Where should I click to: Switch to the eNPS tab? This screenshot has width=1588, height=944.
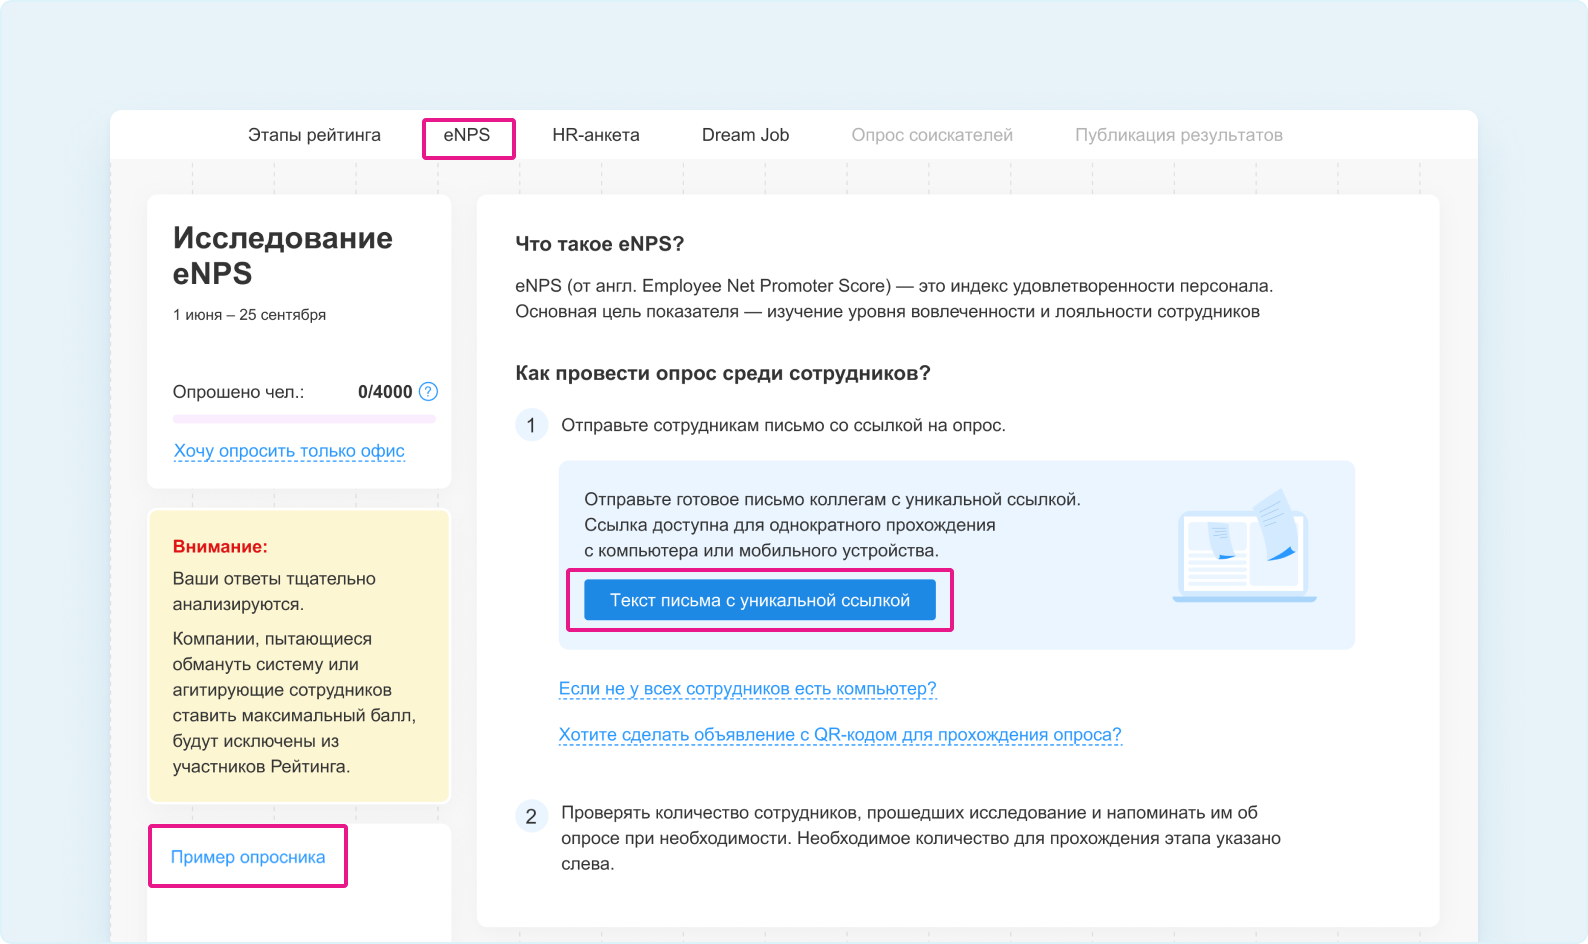click(467, 135)
